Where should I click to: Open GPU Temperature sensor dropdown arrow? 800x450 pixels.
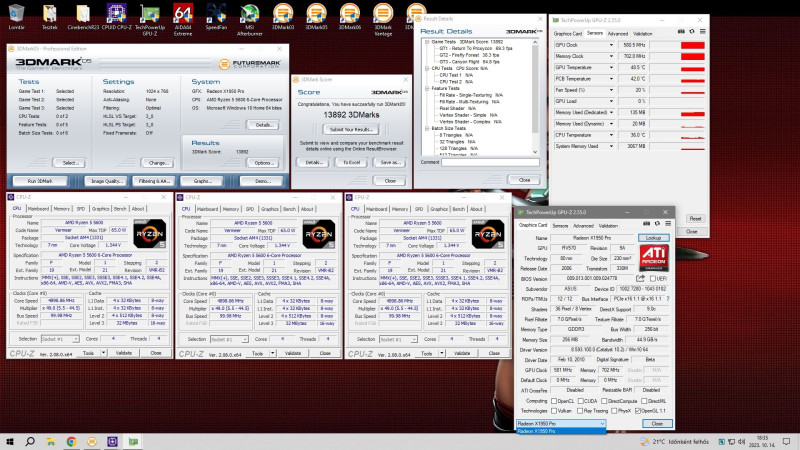pyautogui.click(x=611, y=67)
